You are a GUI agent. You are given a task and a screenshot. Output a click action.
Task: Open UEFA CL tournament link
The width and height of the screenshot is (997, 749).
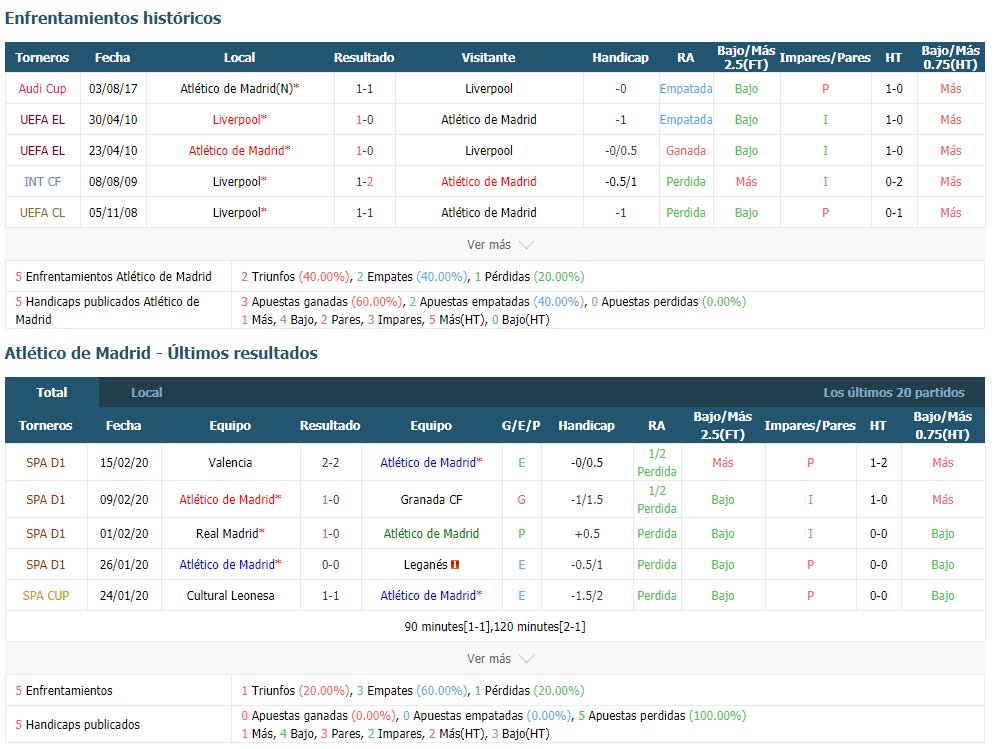click(43, 213)
